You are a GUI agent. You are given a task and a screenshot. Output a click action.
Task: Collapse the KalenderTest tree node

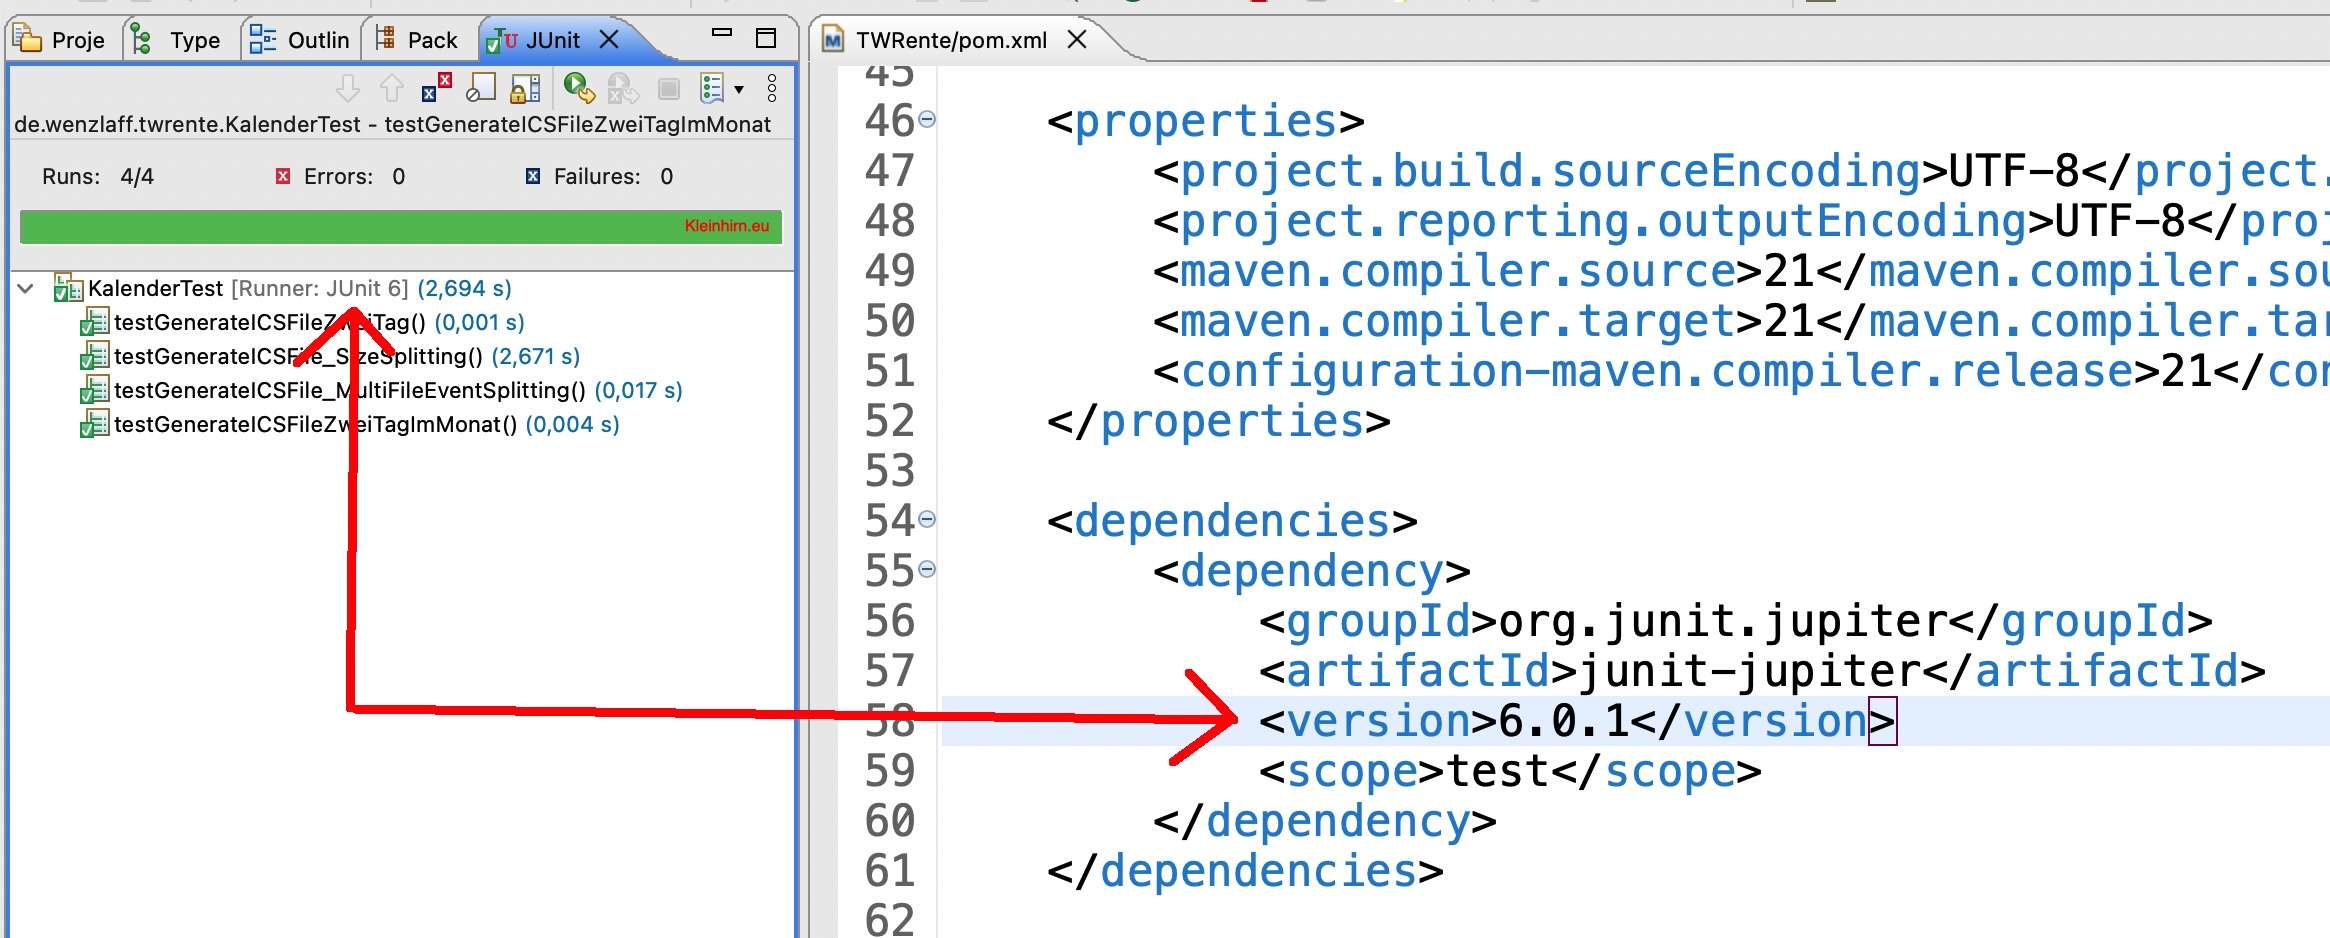tap(27, 289)
